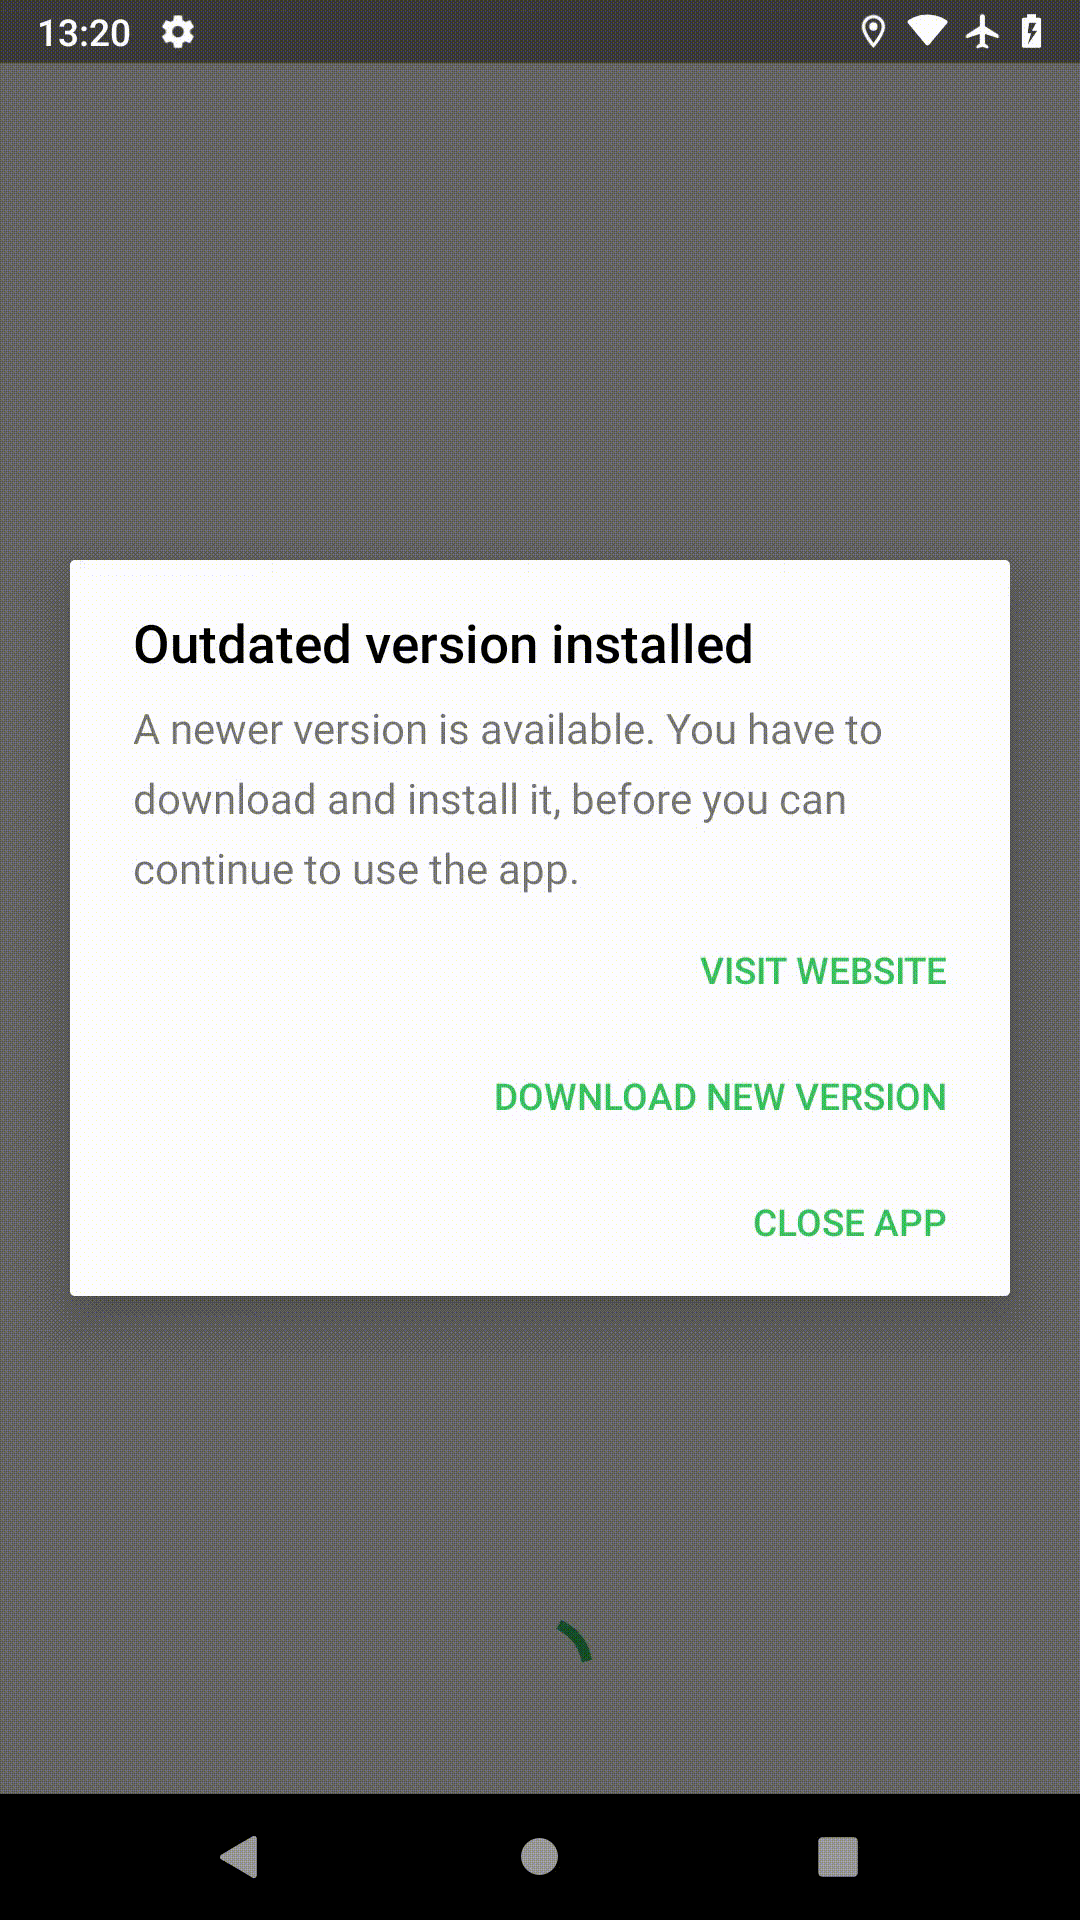Click the VISIT WEBSITE button
The width and height of the screenshot is (1080, 1920).
tap(823, 971)
